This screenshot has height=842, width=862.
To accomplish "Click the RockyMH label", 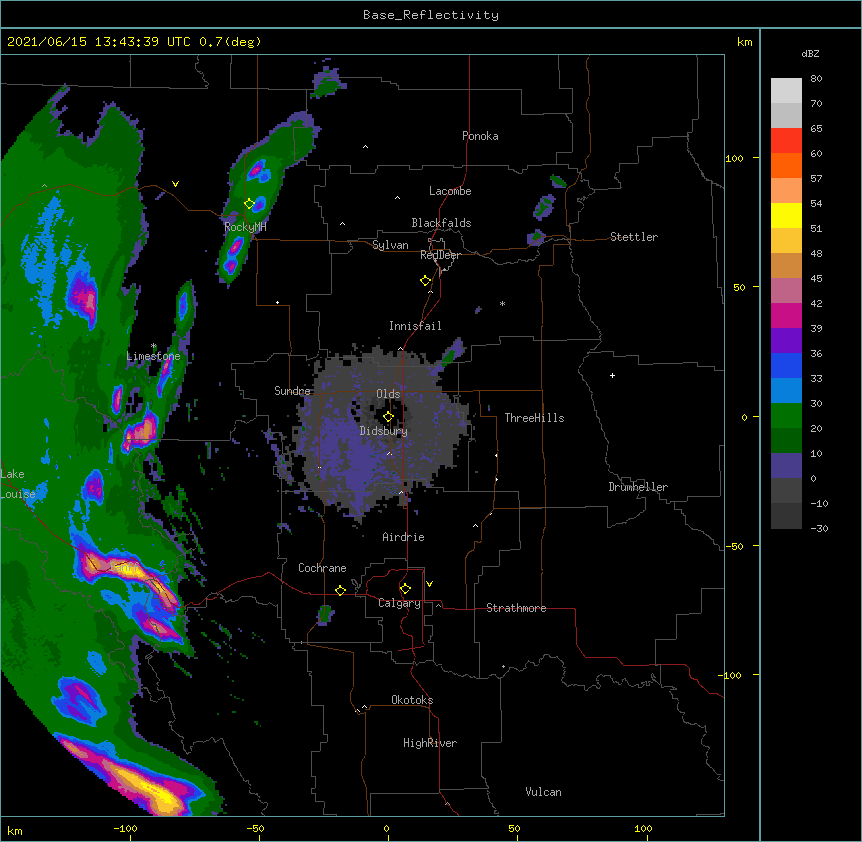I will [245, 227].
